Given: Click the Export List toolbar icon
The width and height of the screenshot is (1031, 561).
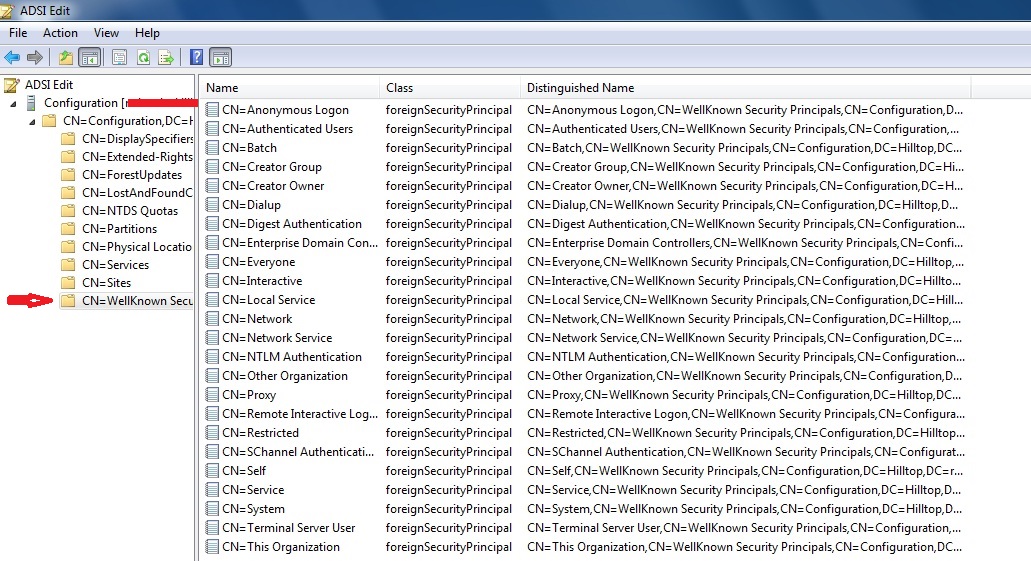Looking at the screenshot, I should (166, 57).
